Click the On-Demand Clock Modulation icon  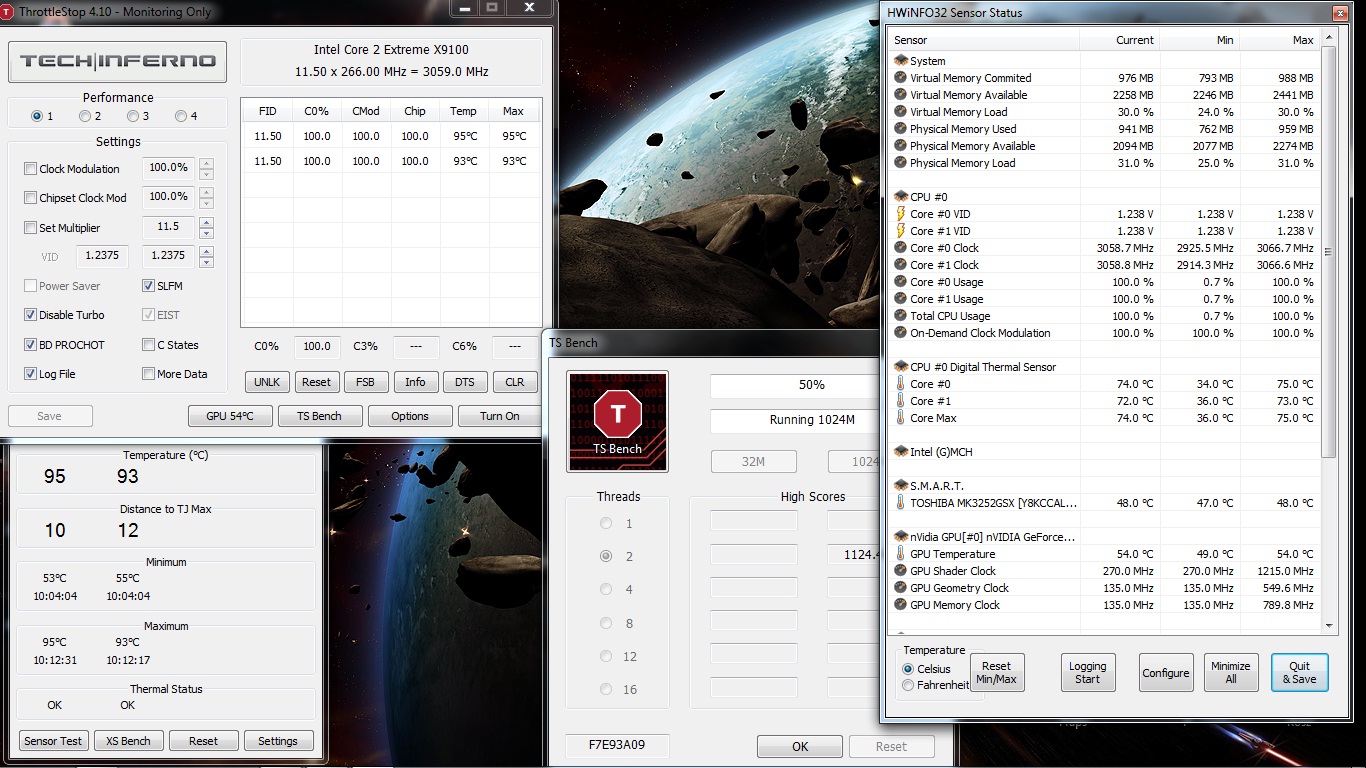click(x=901, y=333)
